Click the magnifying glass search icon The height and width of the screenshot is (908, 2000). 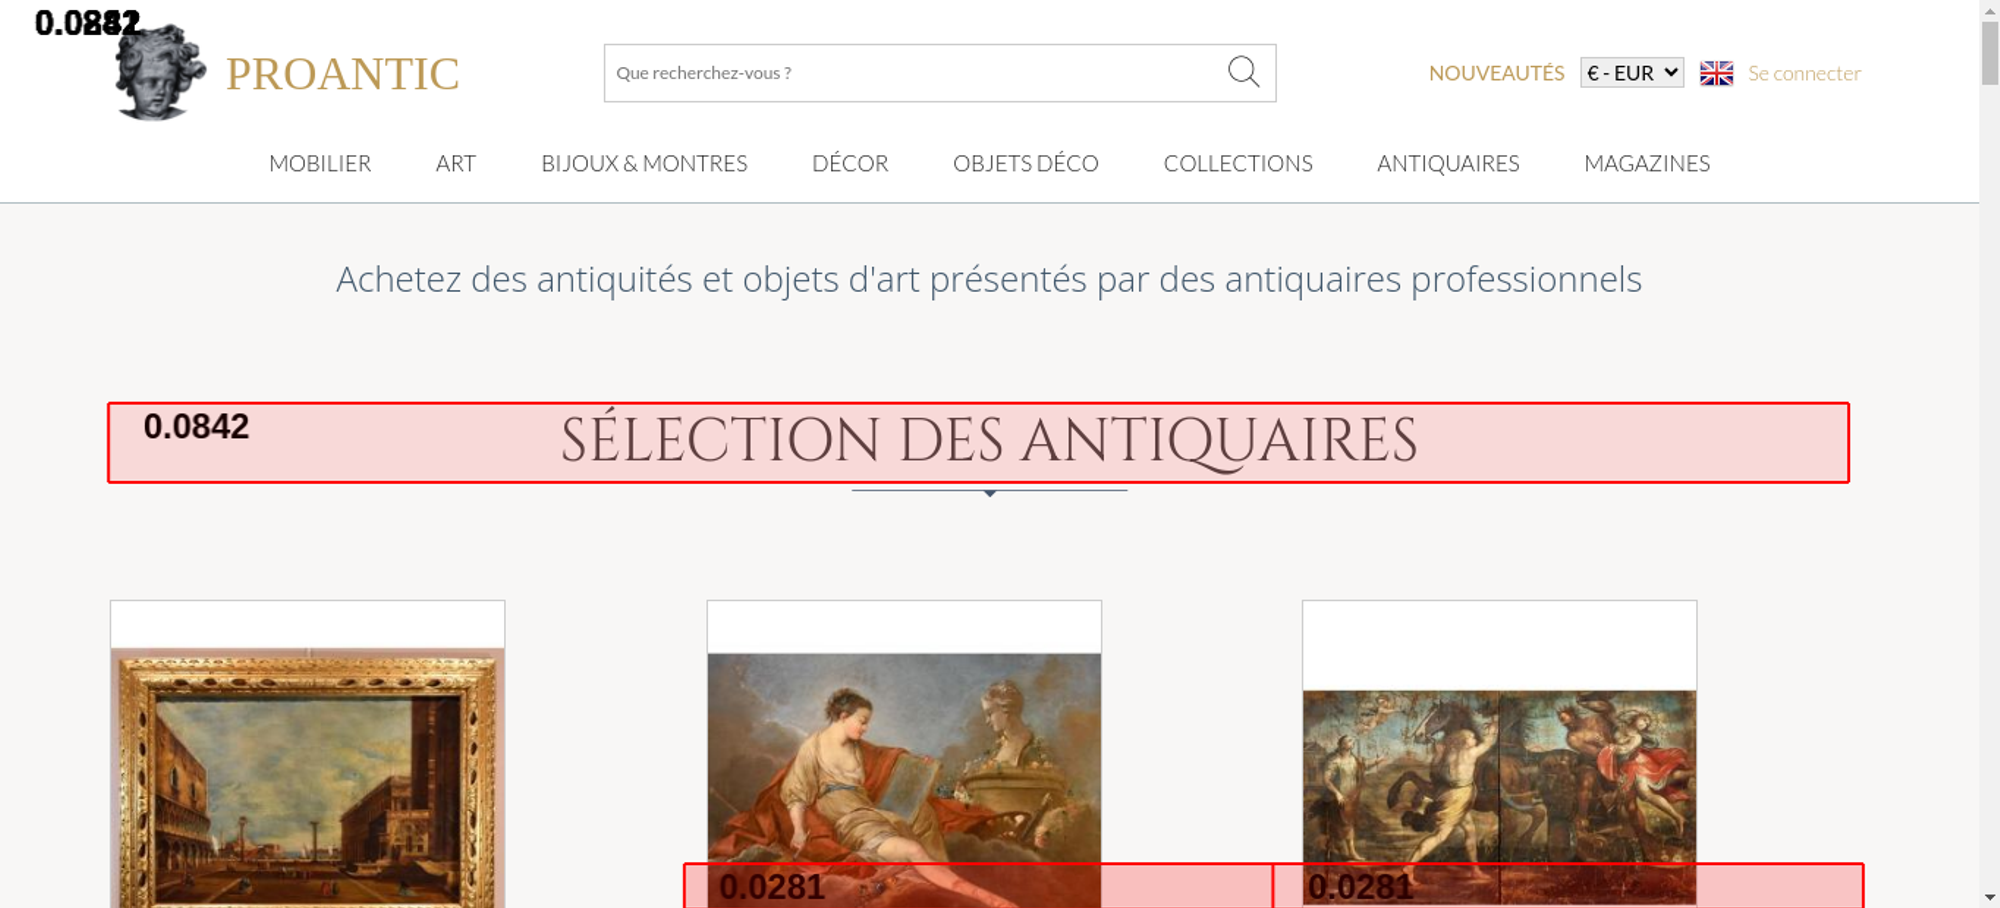[x=1243, y=72]
